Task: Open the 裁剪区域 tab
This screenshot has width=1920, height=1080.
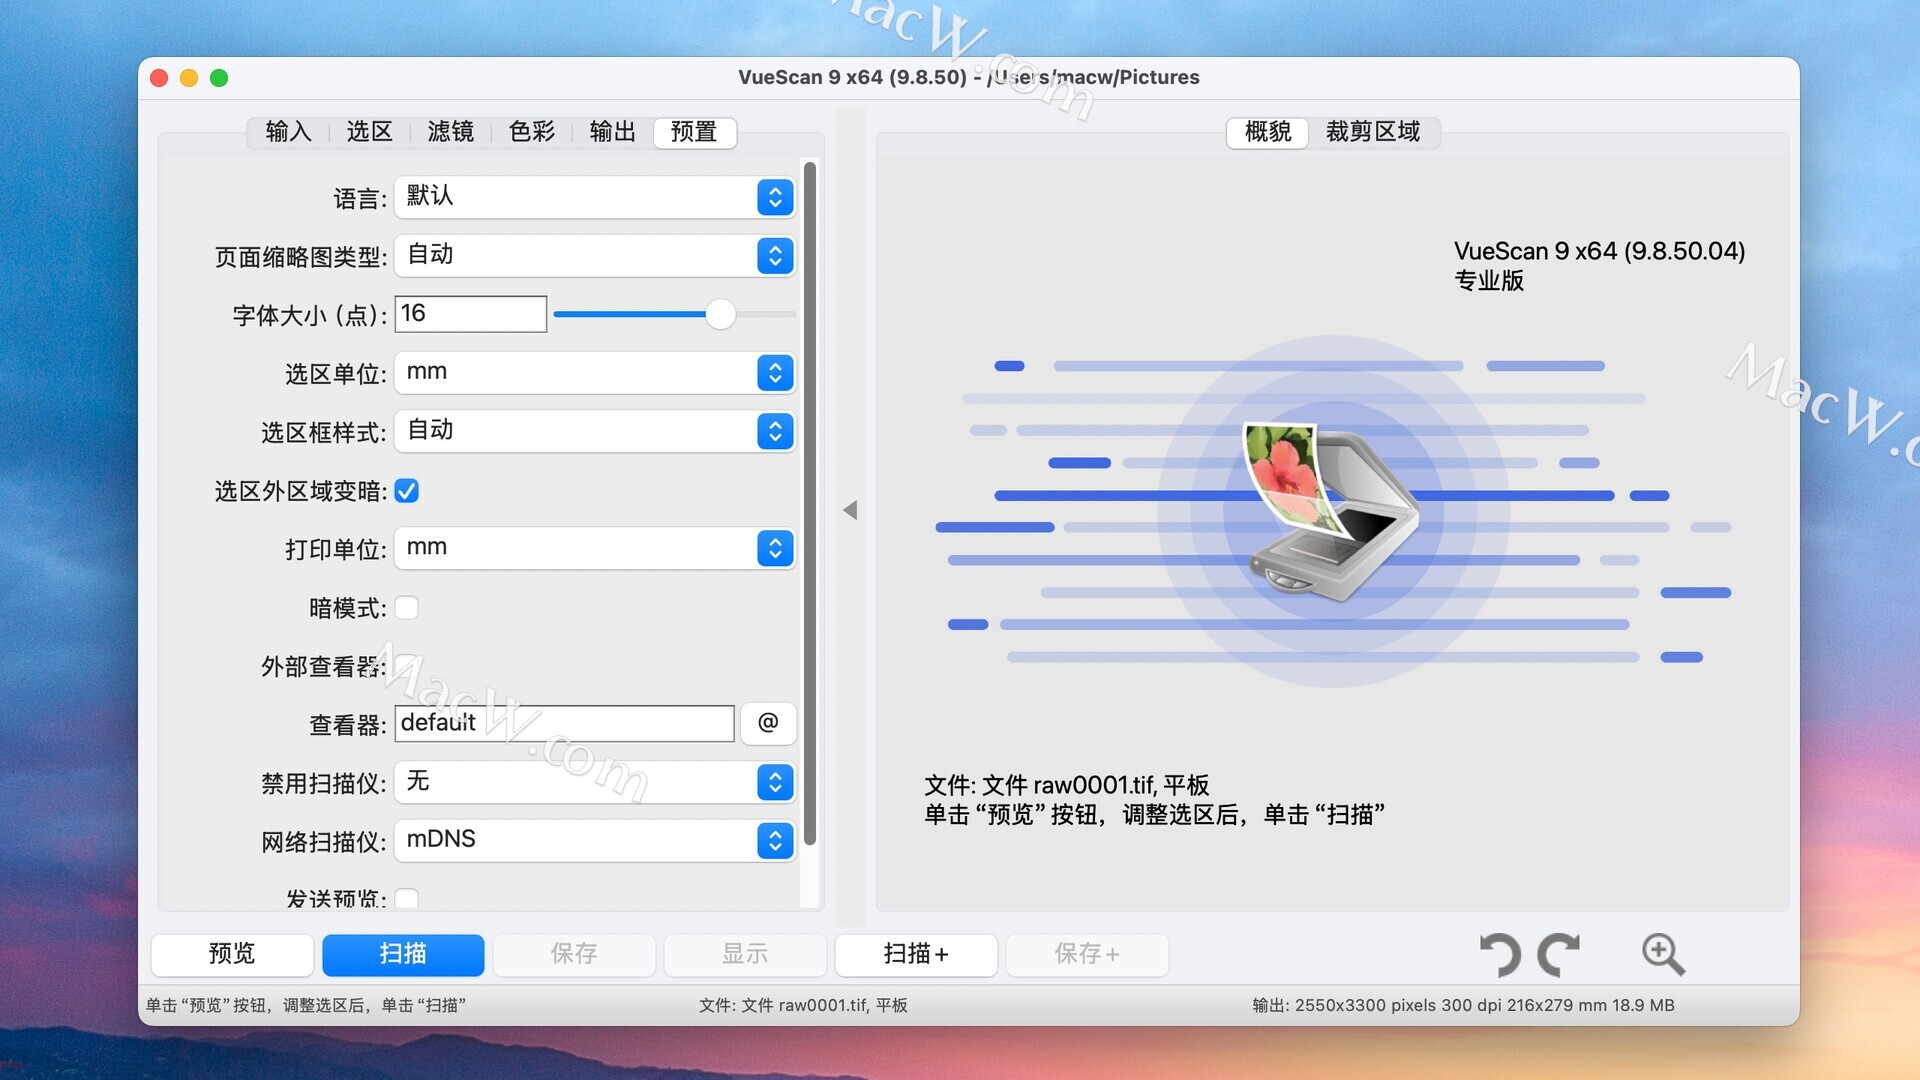Action: coord(1372,132)
